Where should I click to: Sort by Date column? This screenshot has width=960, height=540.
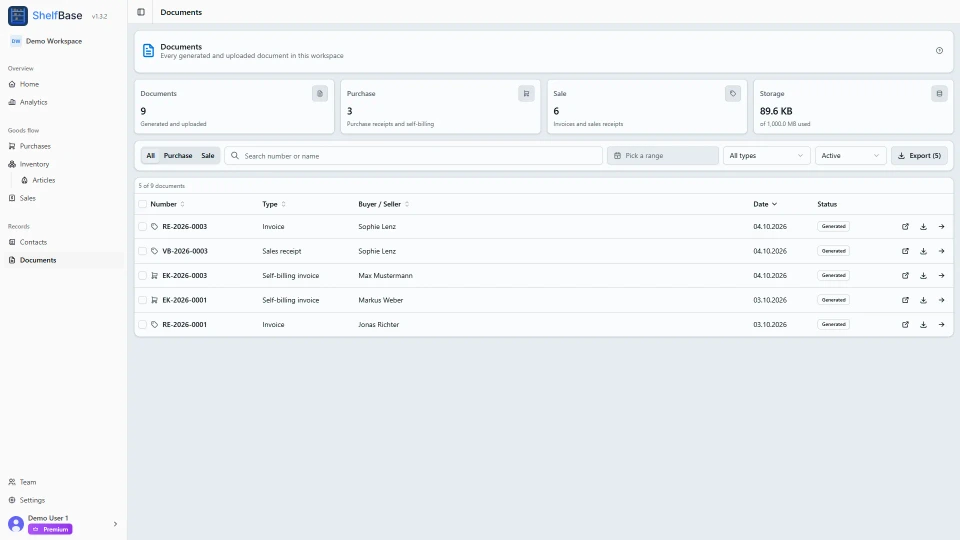[x=765, y=204]
